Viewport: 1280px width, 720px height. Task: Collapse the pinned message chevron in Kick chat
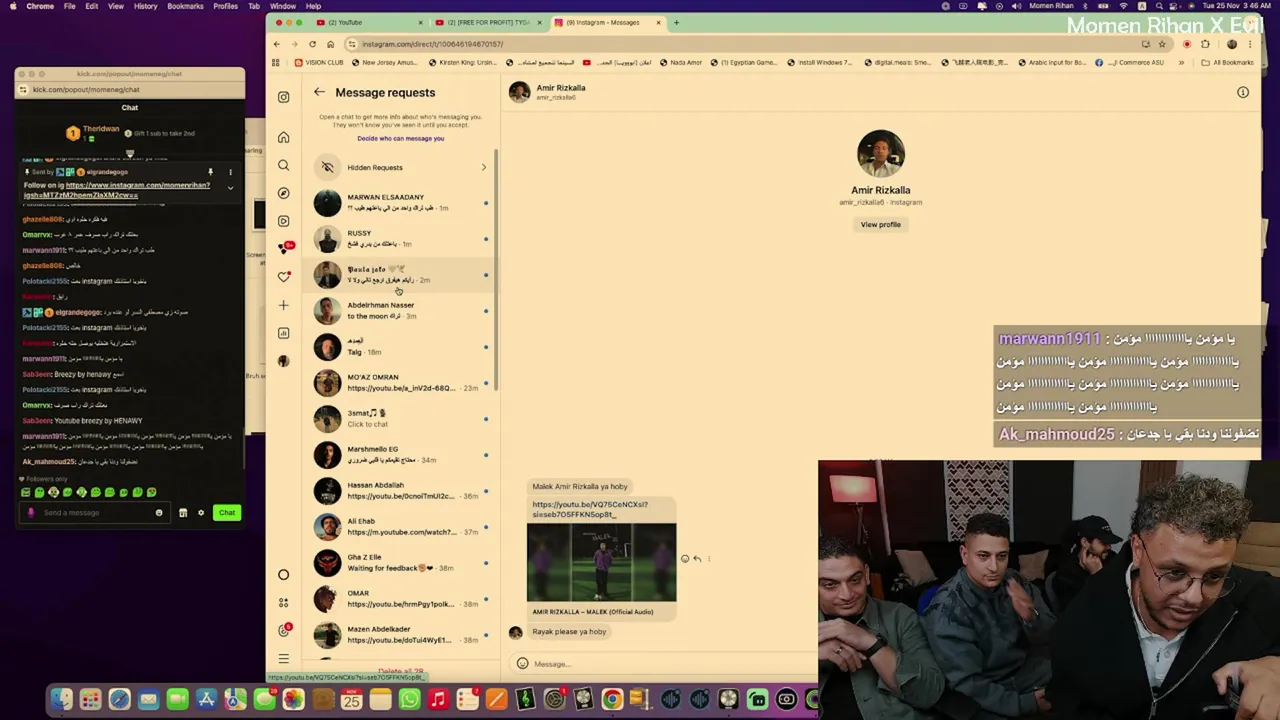click(x=230, y=188)
